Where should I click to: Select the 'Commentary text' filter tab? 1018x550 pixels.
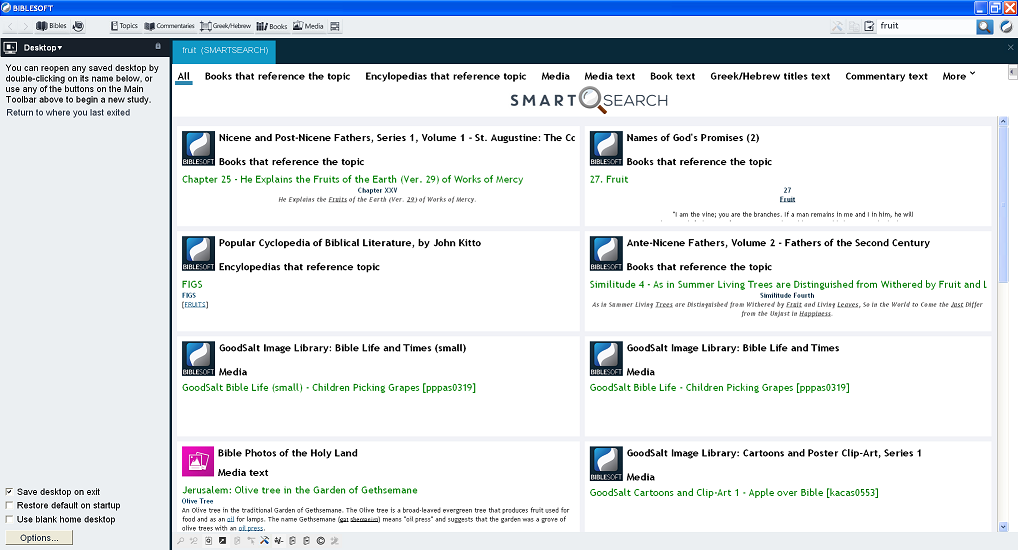(886, 77)
